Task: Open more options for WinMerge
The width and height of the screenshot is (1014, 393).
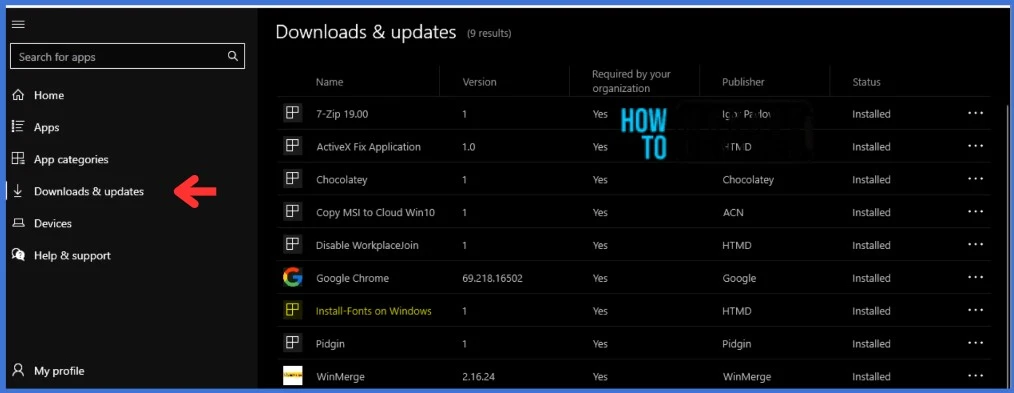Action: point(975,376)
